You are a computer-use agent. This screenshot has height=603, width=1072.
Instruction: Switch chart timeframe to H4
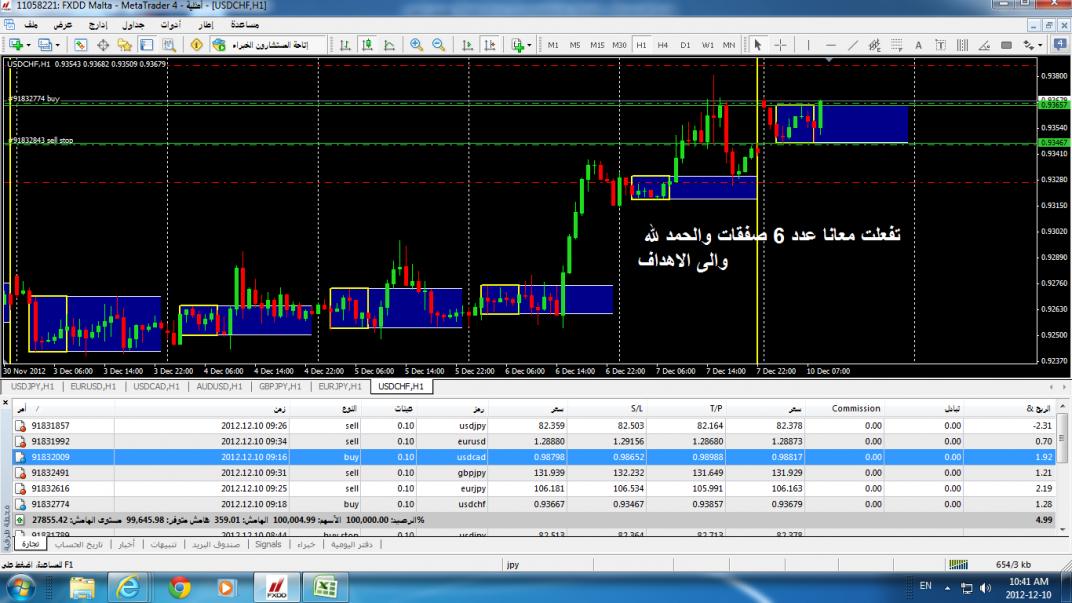click(663, 45)
